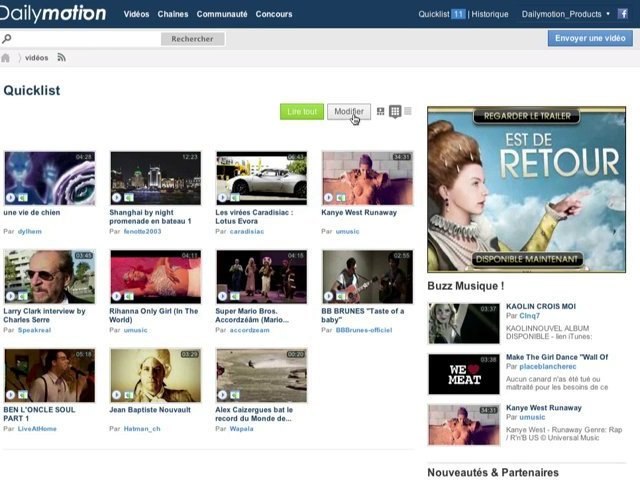Open placeblancherec uploader link
This screenshot has width=640, height=480.
coord(548,367)
